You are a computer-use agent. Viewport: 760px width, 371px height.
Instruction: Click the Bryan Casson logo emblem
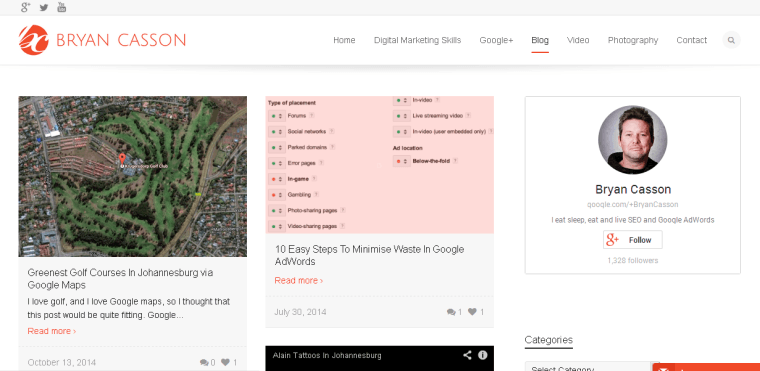(33, 40)
